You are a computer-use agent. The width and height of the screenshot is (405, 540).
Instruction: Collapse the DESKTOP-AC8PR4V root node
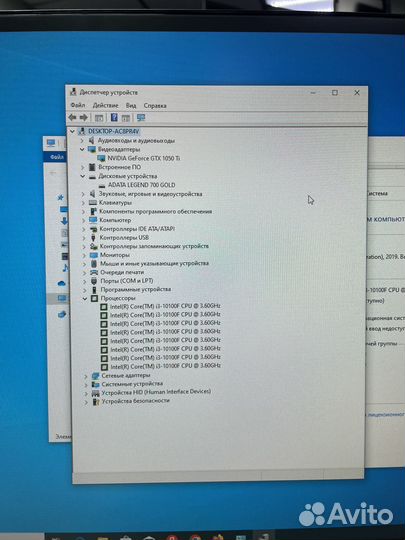[72, 132]
